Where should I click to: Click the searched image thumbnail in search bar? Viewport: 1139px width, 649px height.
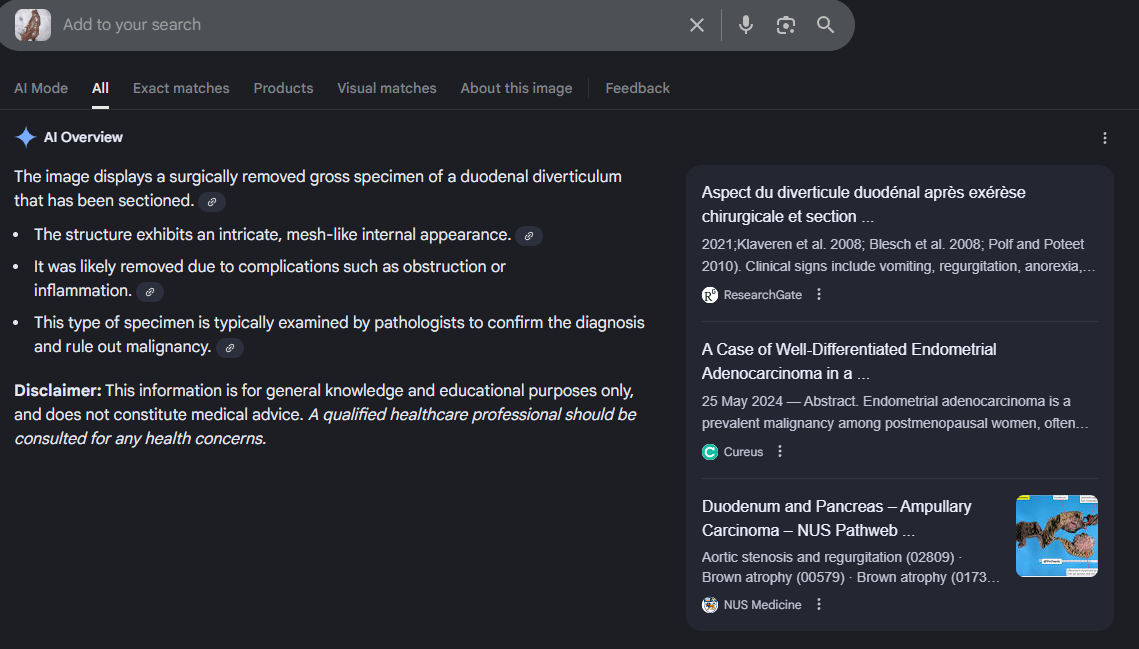pyautogui.click(x=33, y=25)
